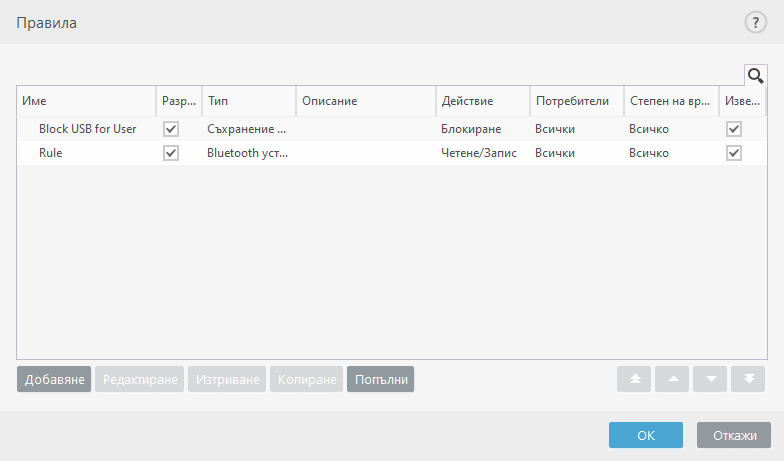Click the Четене/Запис action cell
The width and height of the screenshot is (784, 461).
(479, 153)
